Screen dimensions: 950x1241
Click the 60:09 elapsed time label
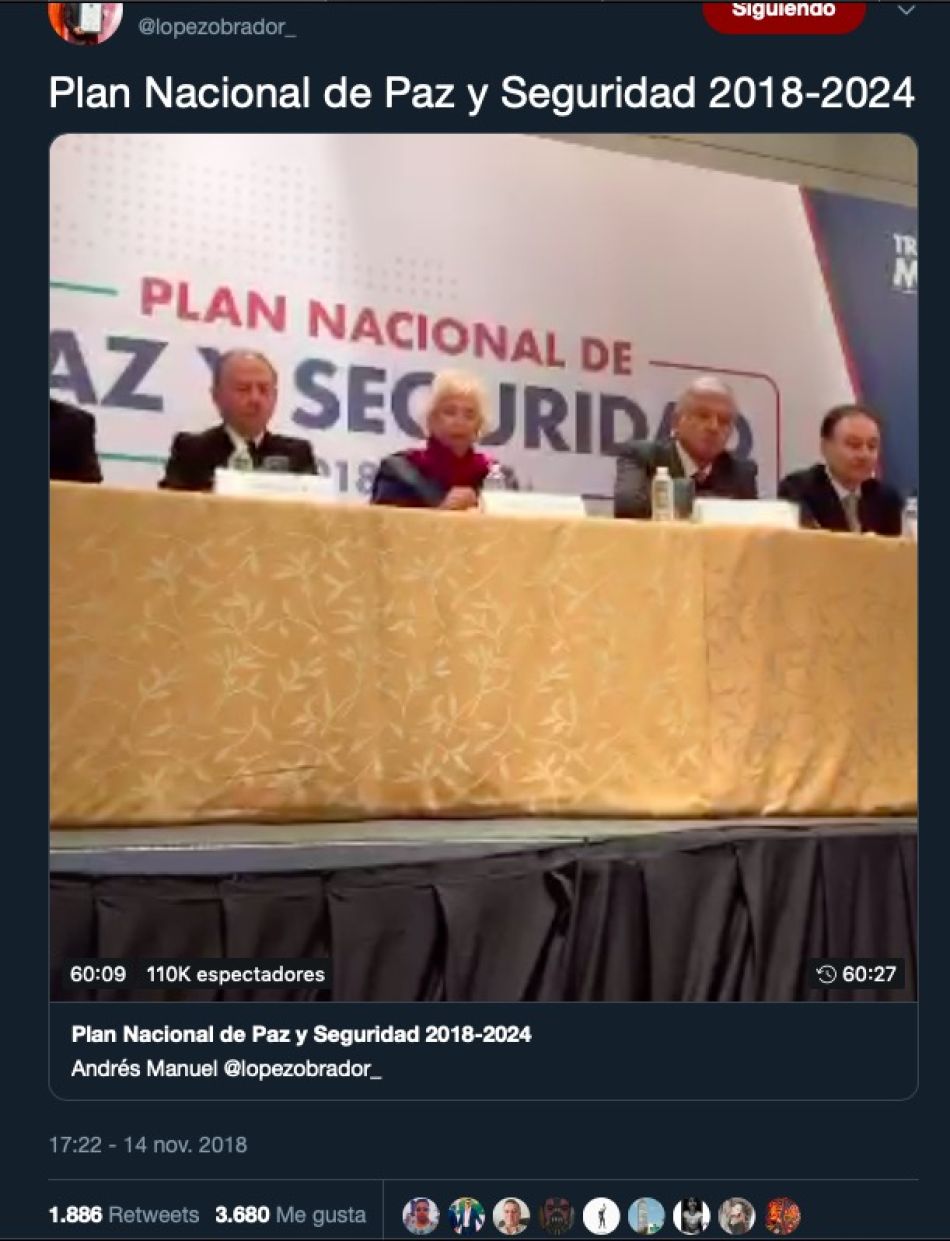click(98, 973)
